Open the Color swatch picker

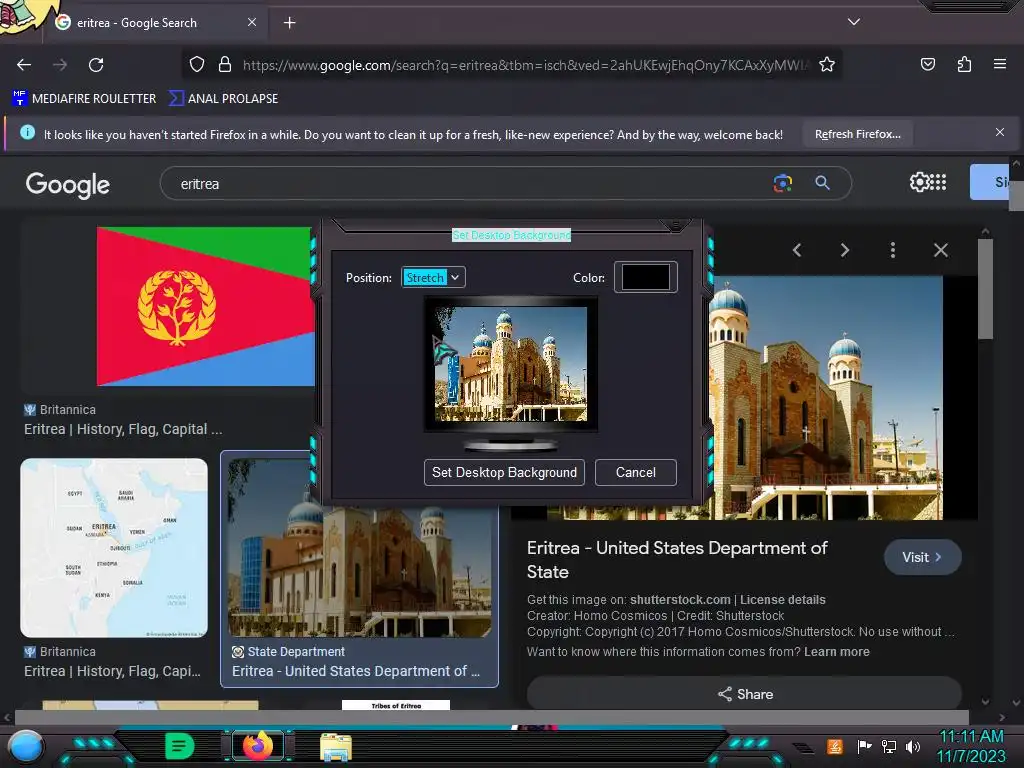[x=645, y=277]
